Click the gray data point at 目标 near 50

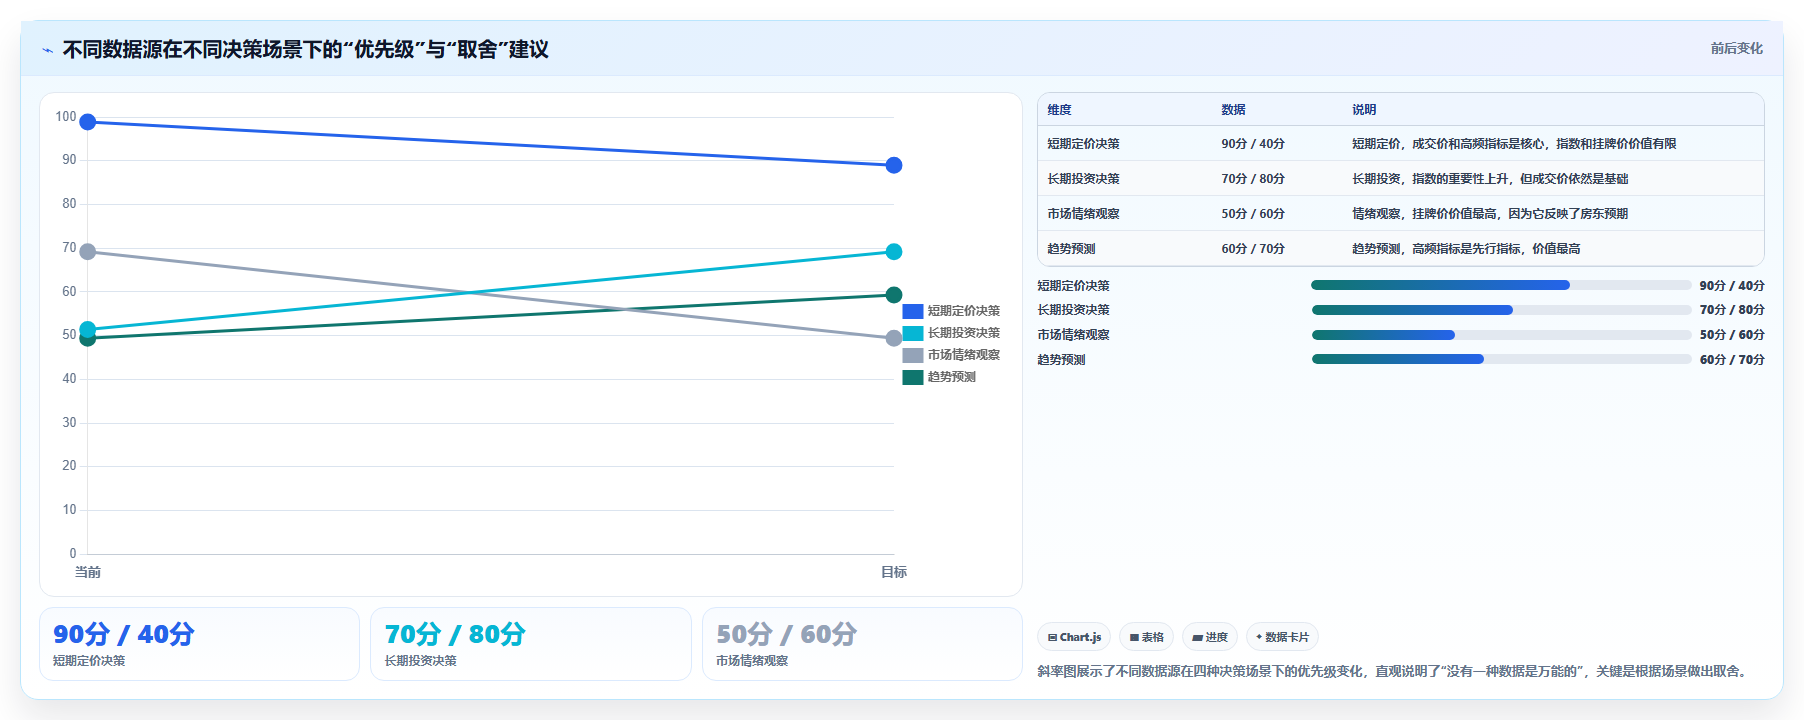(x=894, y=339)
